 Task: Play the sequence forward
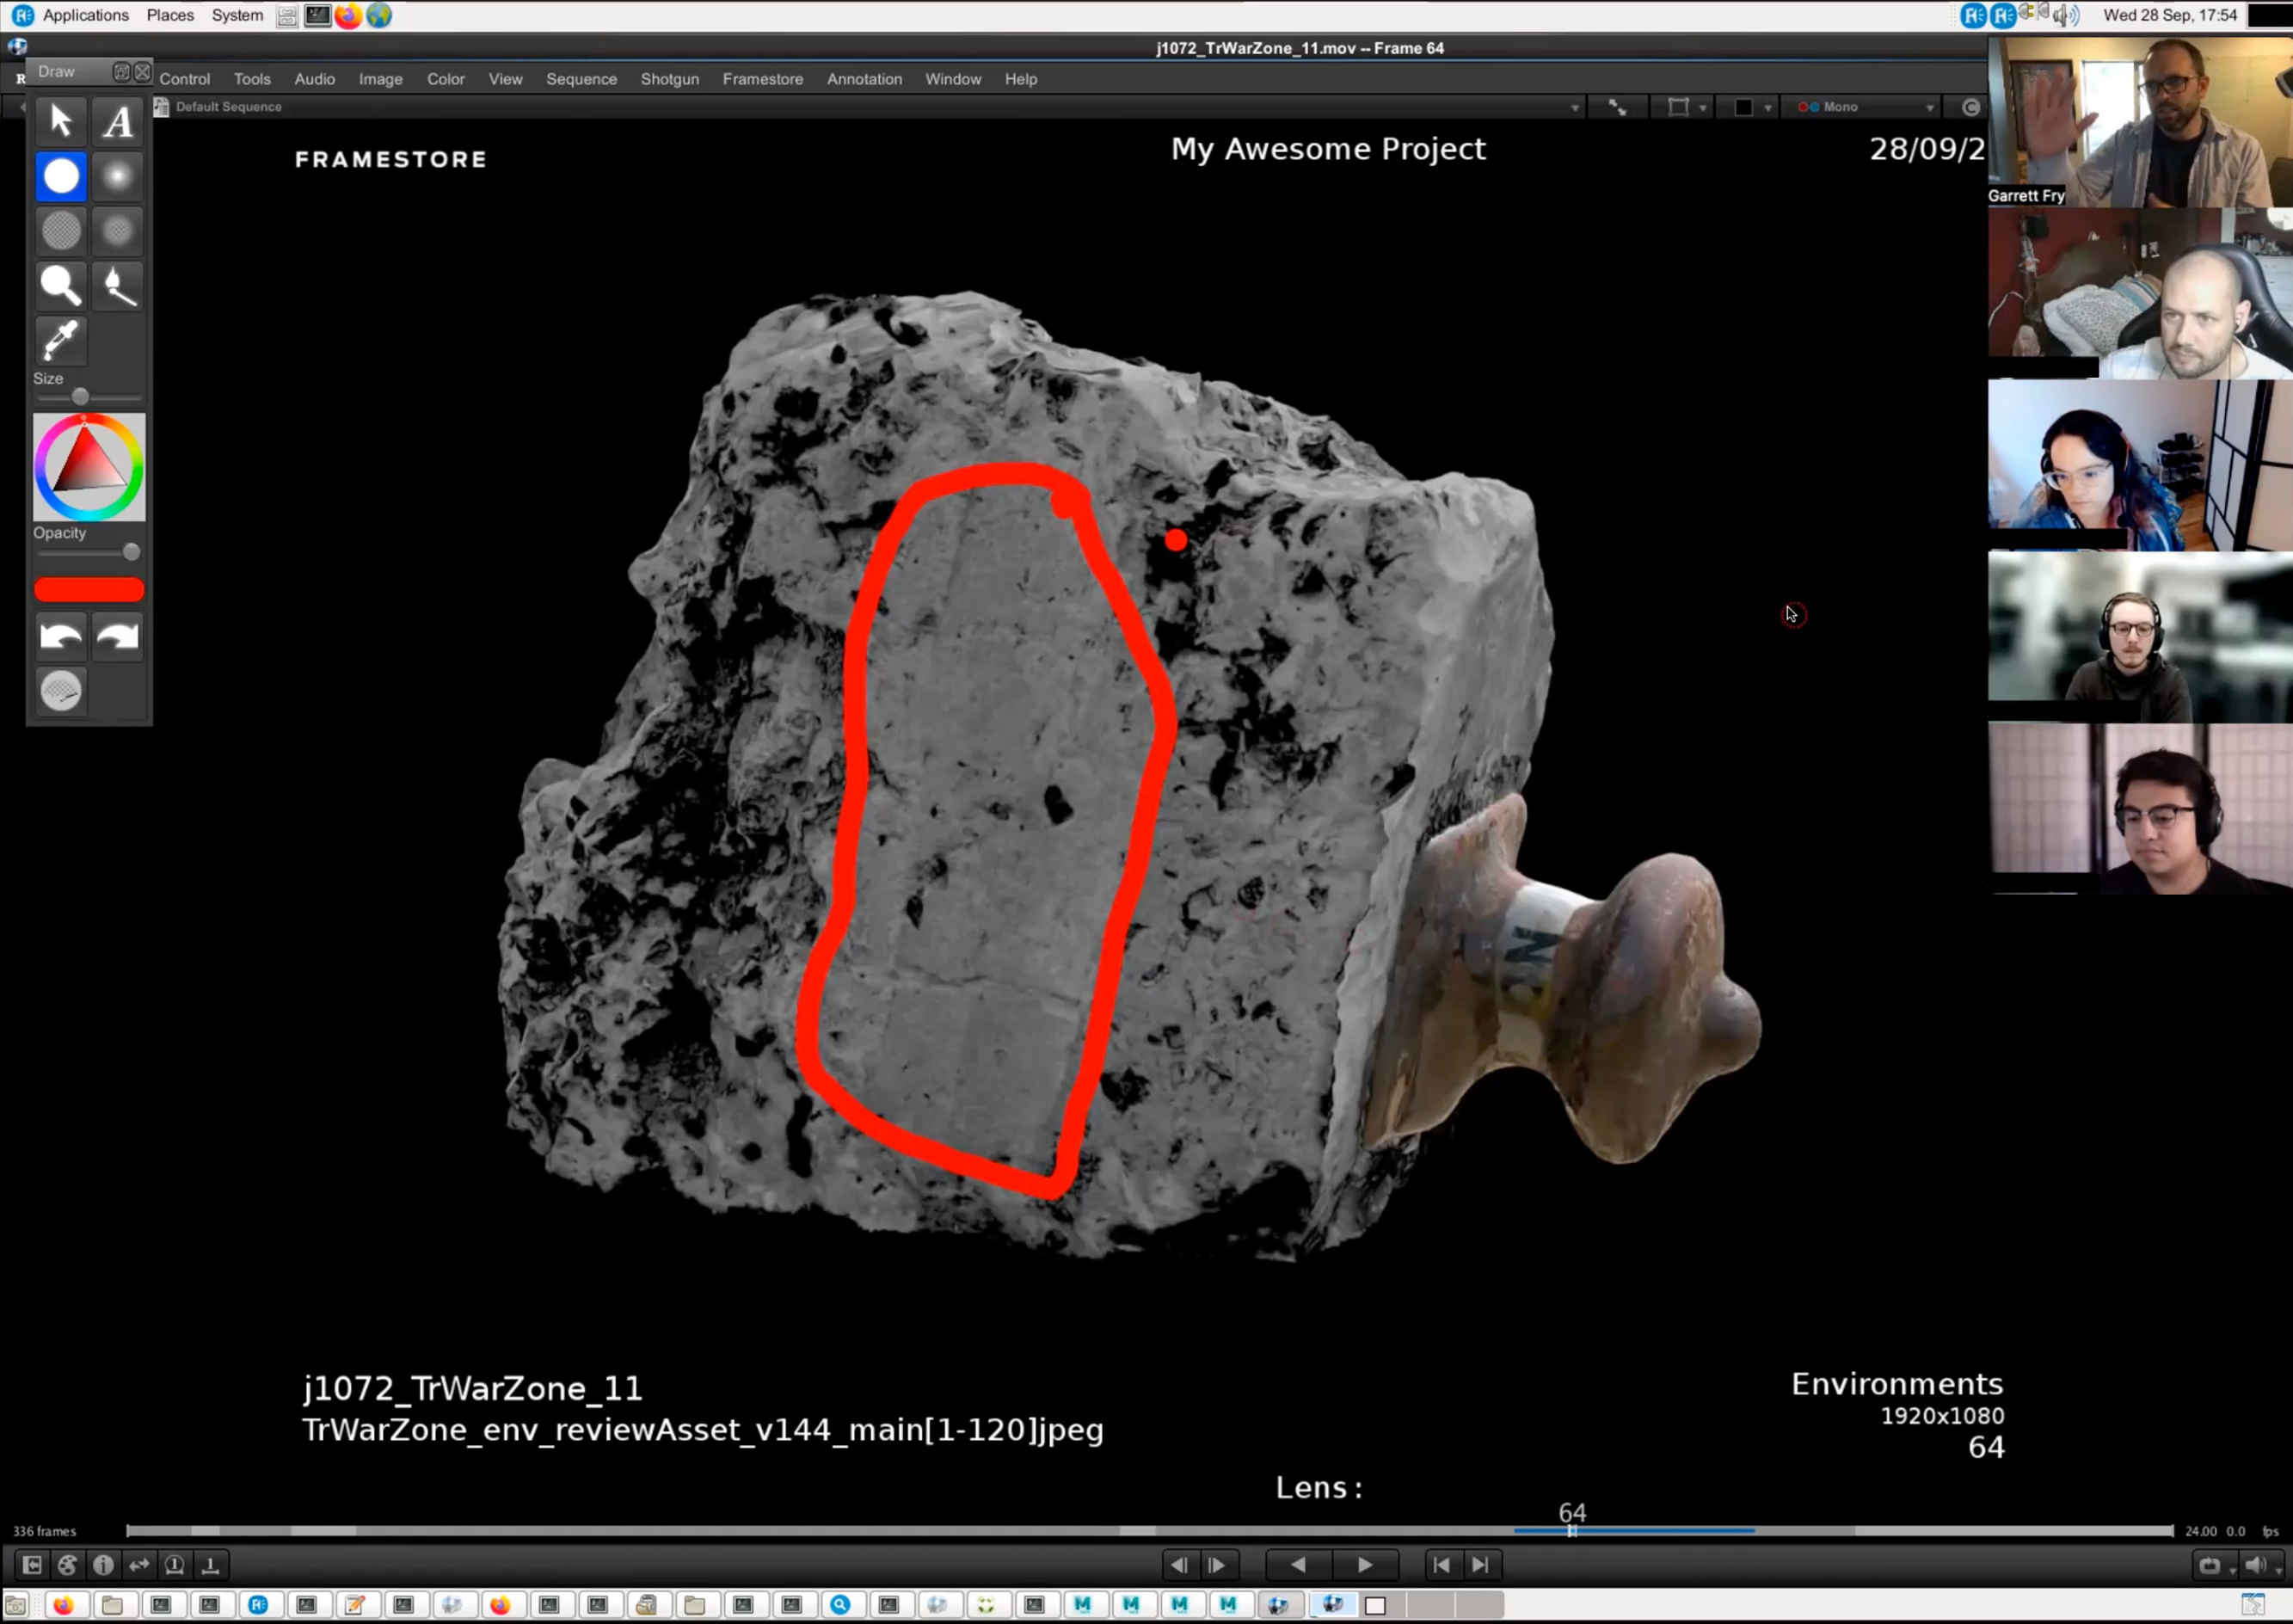[x=1364, y=1565]
